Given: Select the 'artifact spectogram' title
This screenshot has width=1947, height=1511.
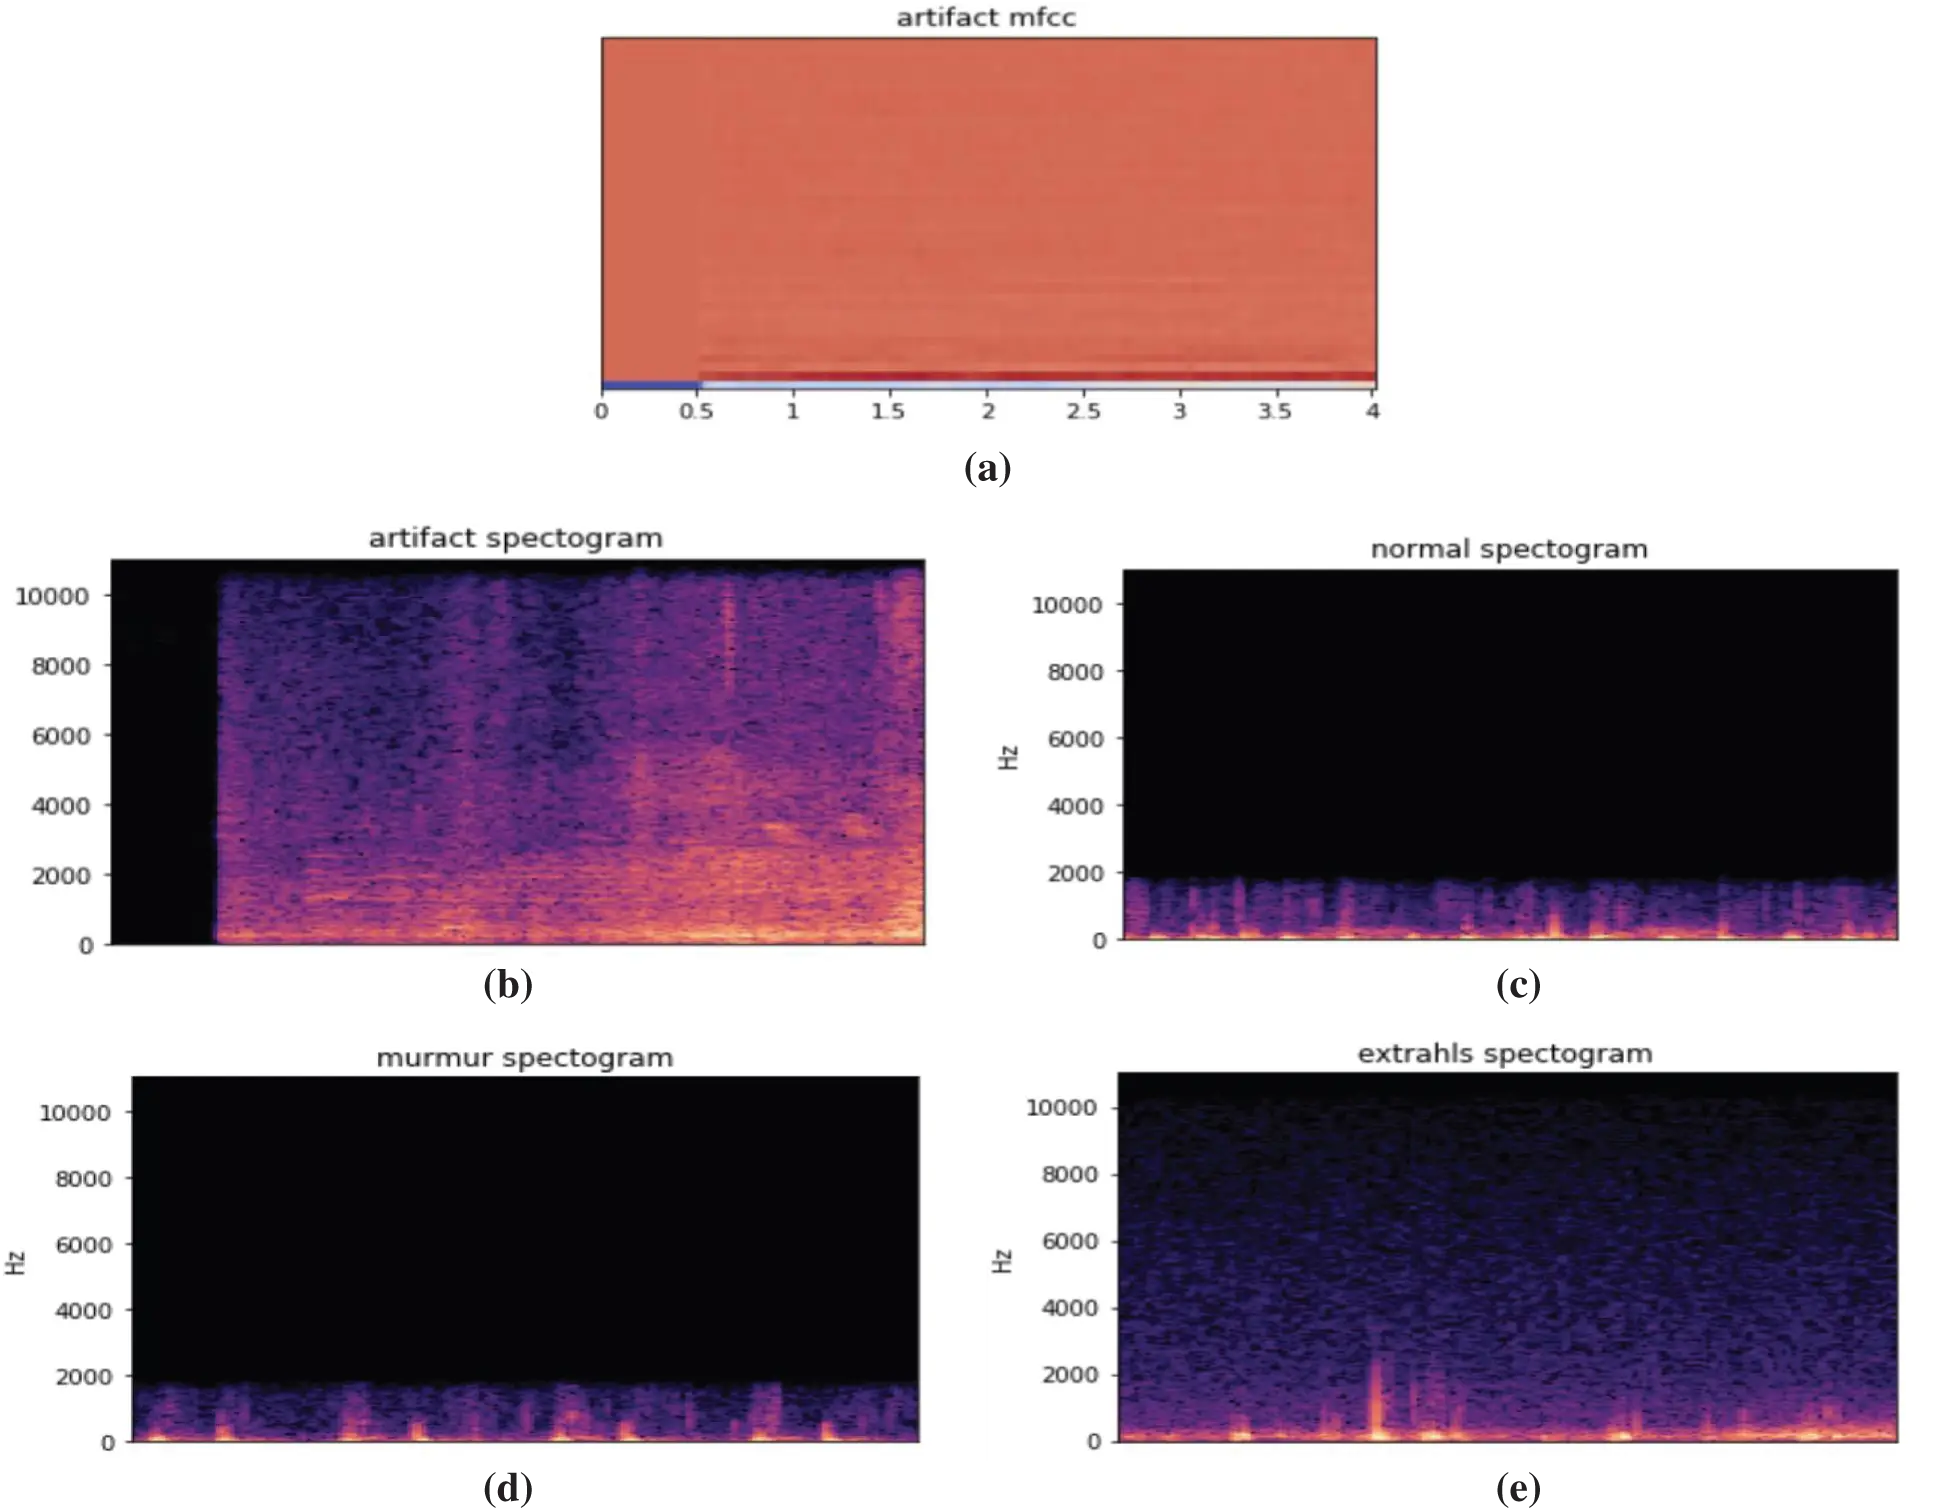Looking at the screenshot, I should (516, 538).
